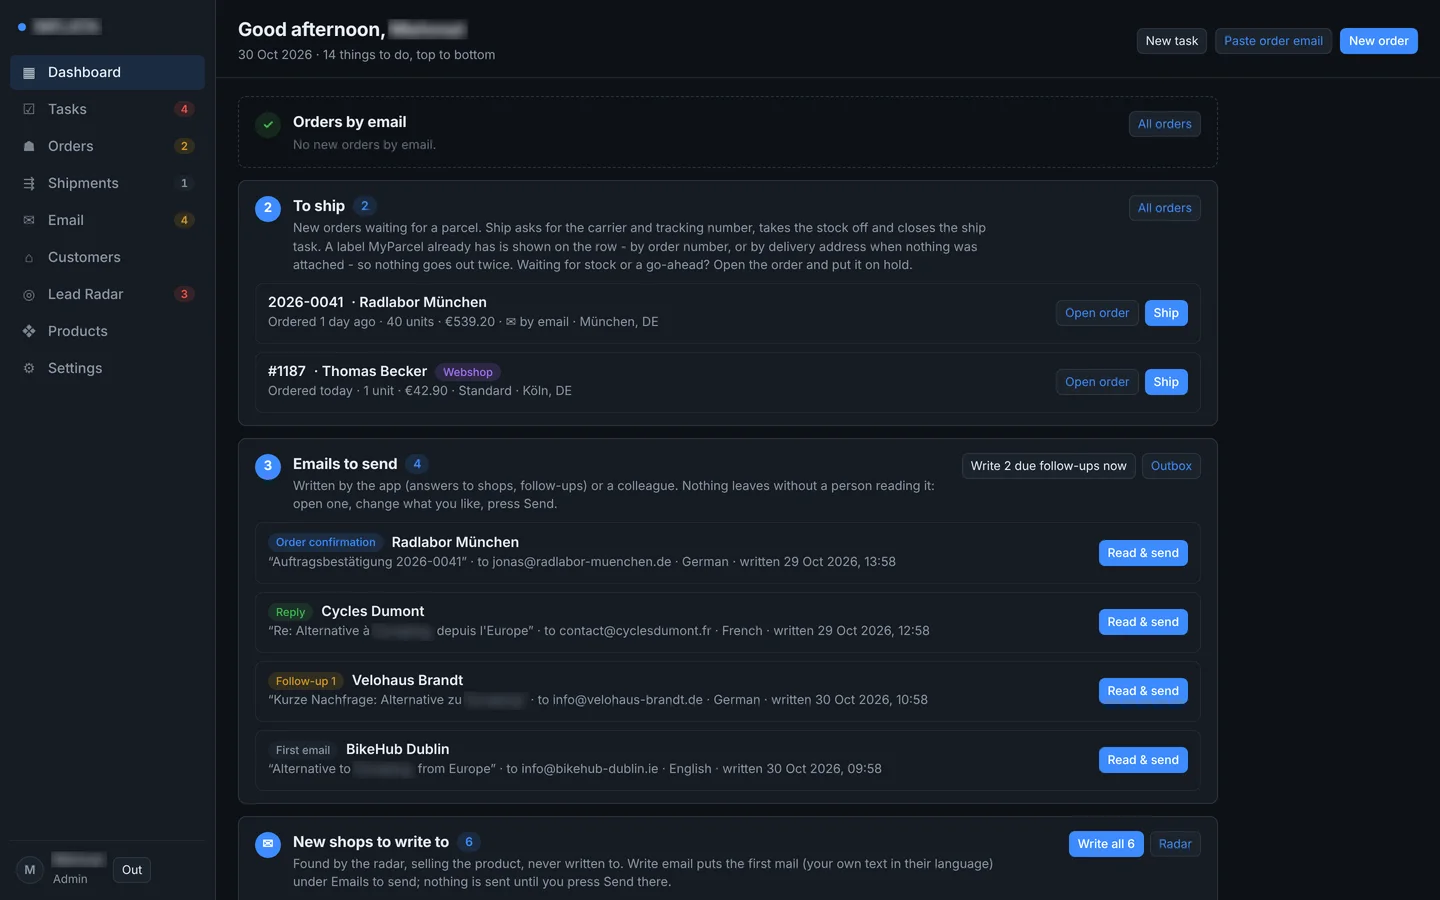This screenshot has height=900, width=1440.
Task: Click Paste order email button
Action: click(1273, 41)
